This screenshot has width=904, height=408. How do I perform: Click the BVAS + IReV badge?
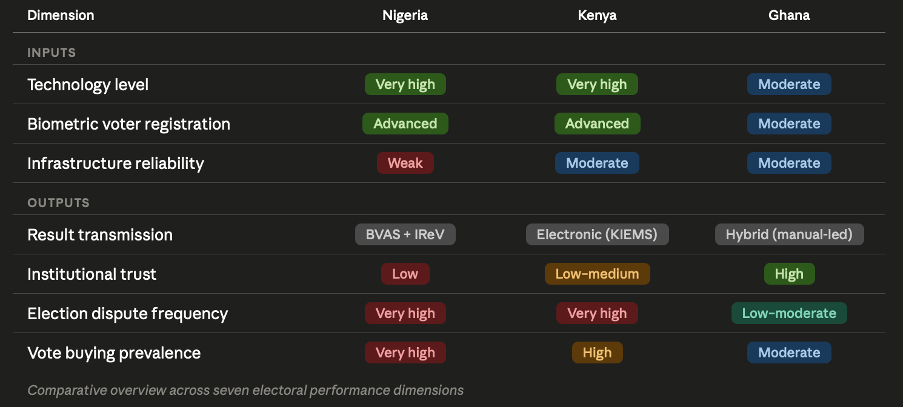[x=405, y=235]
